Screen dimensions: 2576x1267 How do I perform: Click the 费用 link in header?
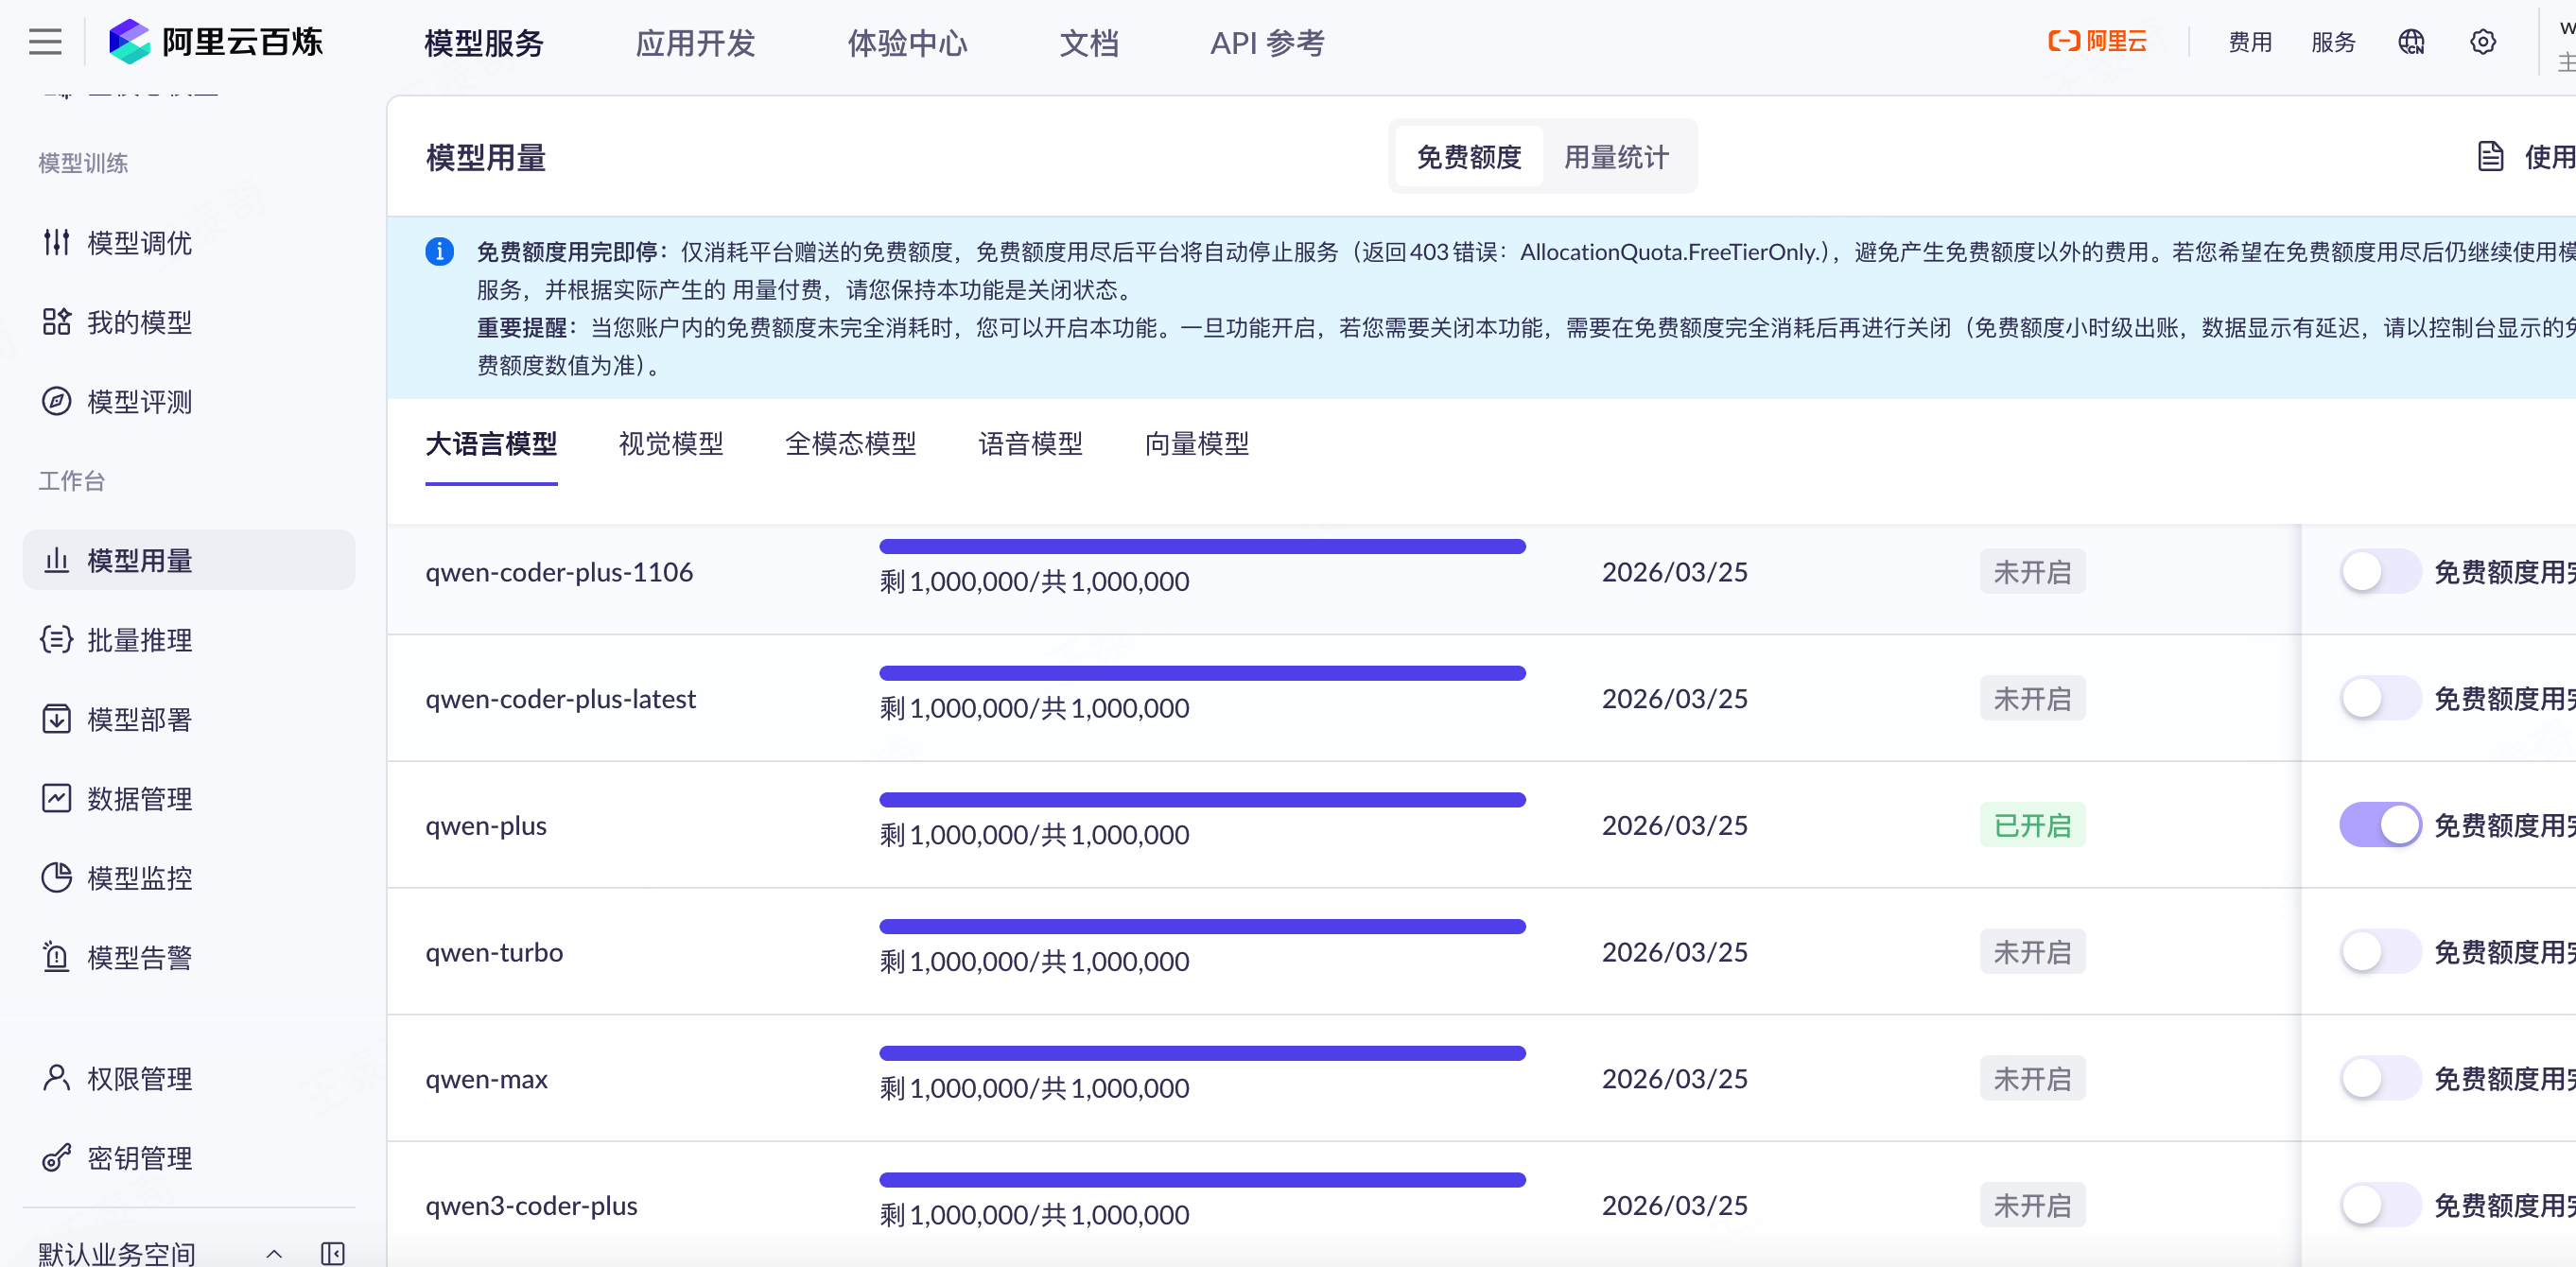click(2250, 42)
